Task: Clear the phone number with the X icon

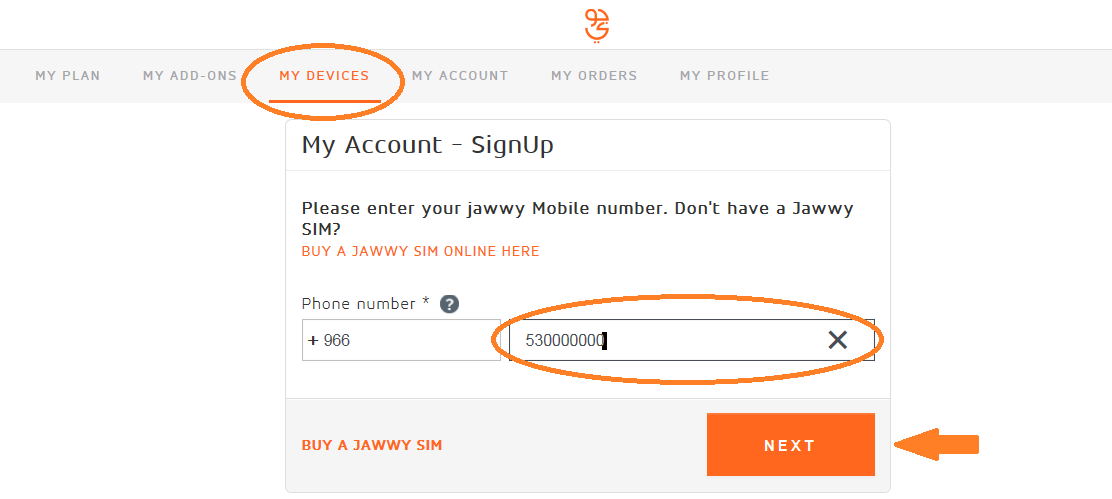Action: coord(838,340)
